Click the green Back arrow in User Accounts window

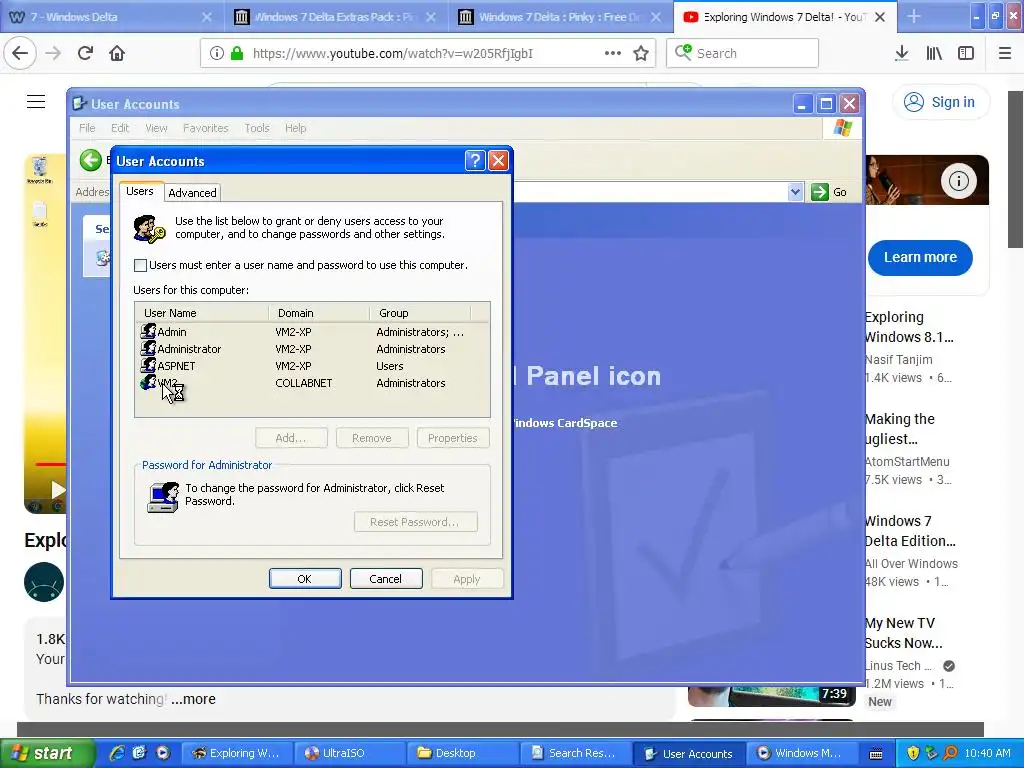(91, 160)
